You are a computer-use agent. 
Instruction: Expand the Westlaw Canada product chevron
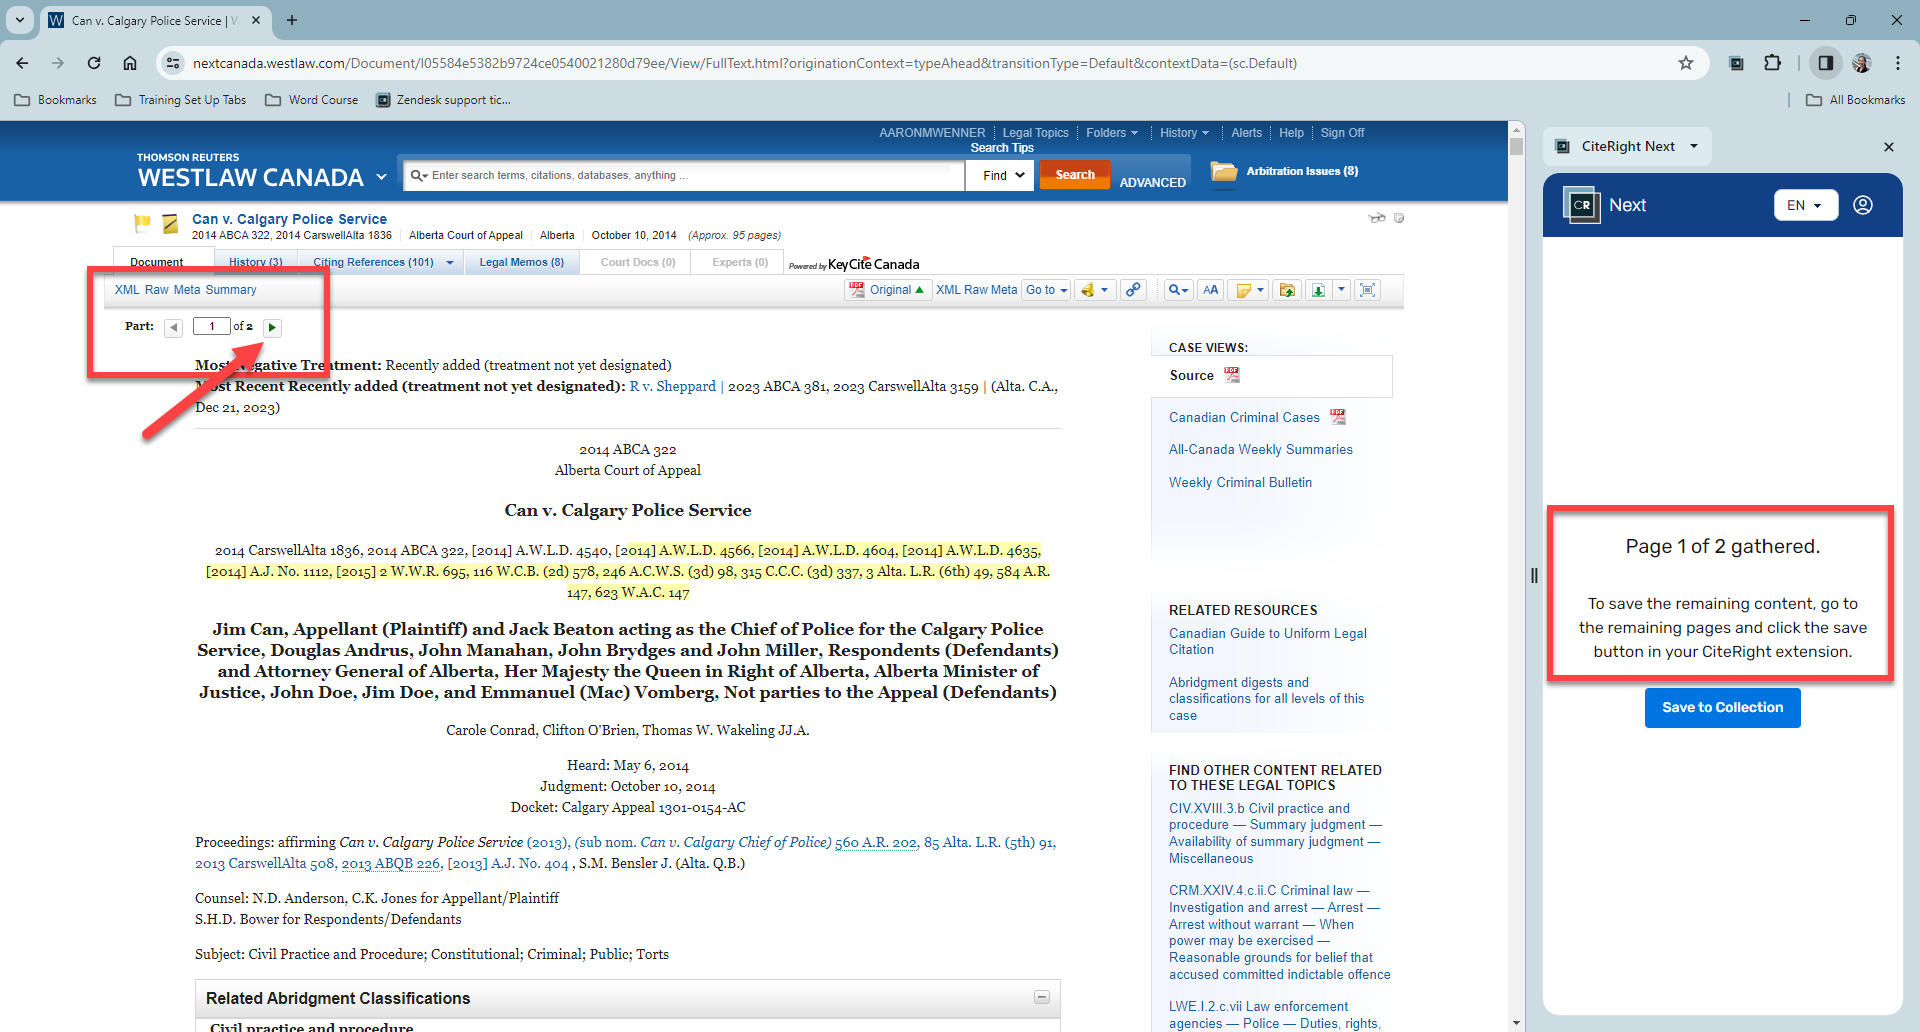coord(381,177)
